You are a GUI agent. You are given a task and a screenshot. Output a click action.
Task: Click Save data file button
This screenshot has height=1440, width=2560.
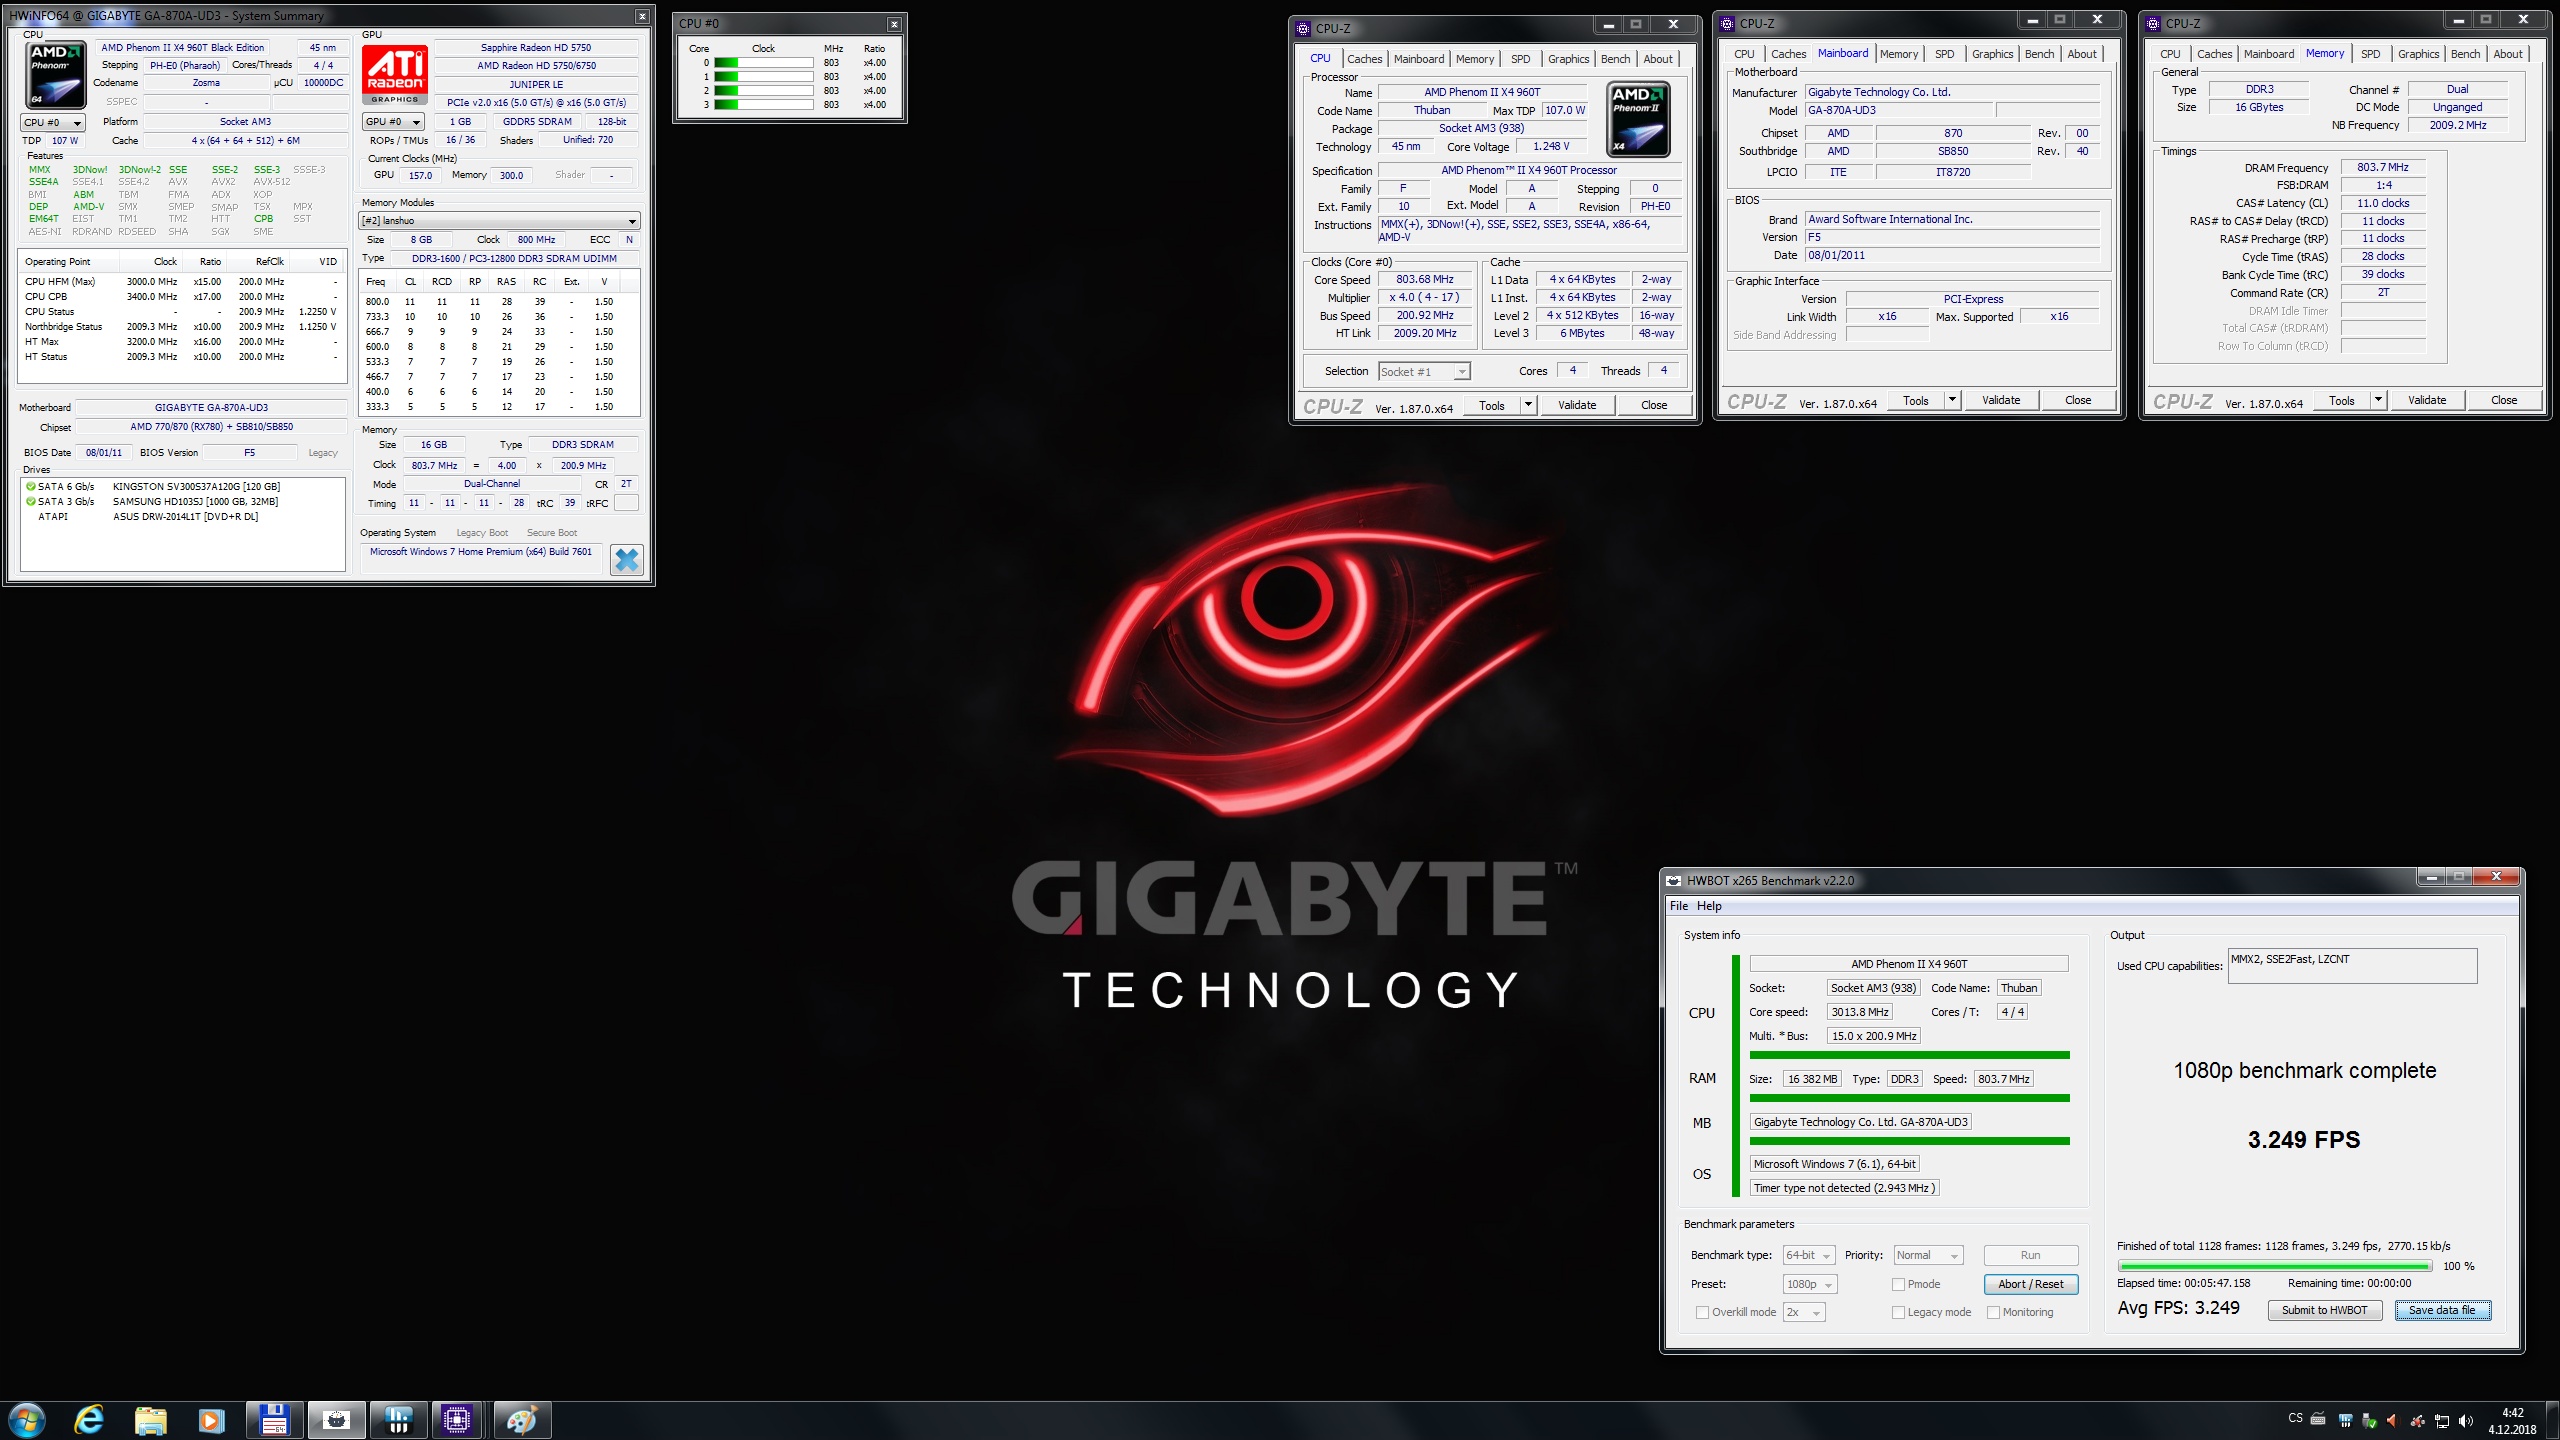(x=2441, y=1310)
